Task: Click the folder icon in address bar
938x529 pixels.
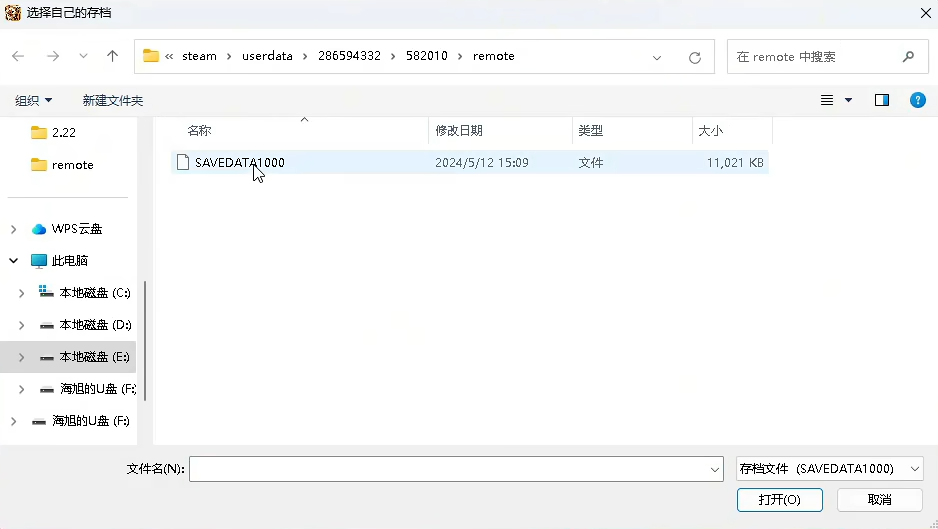Action: tap(151, 56)
